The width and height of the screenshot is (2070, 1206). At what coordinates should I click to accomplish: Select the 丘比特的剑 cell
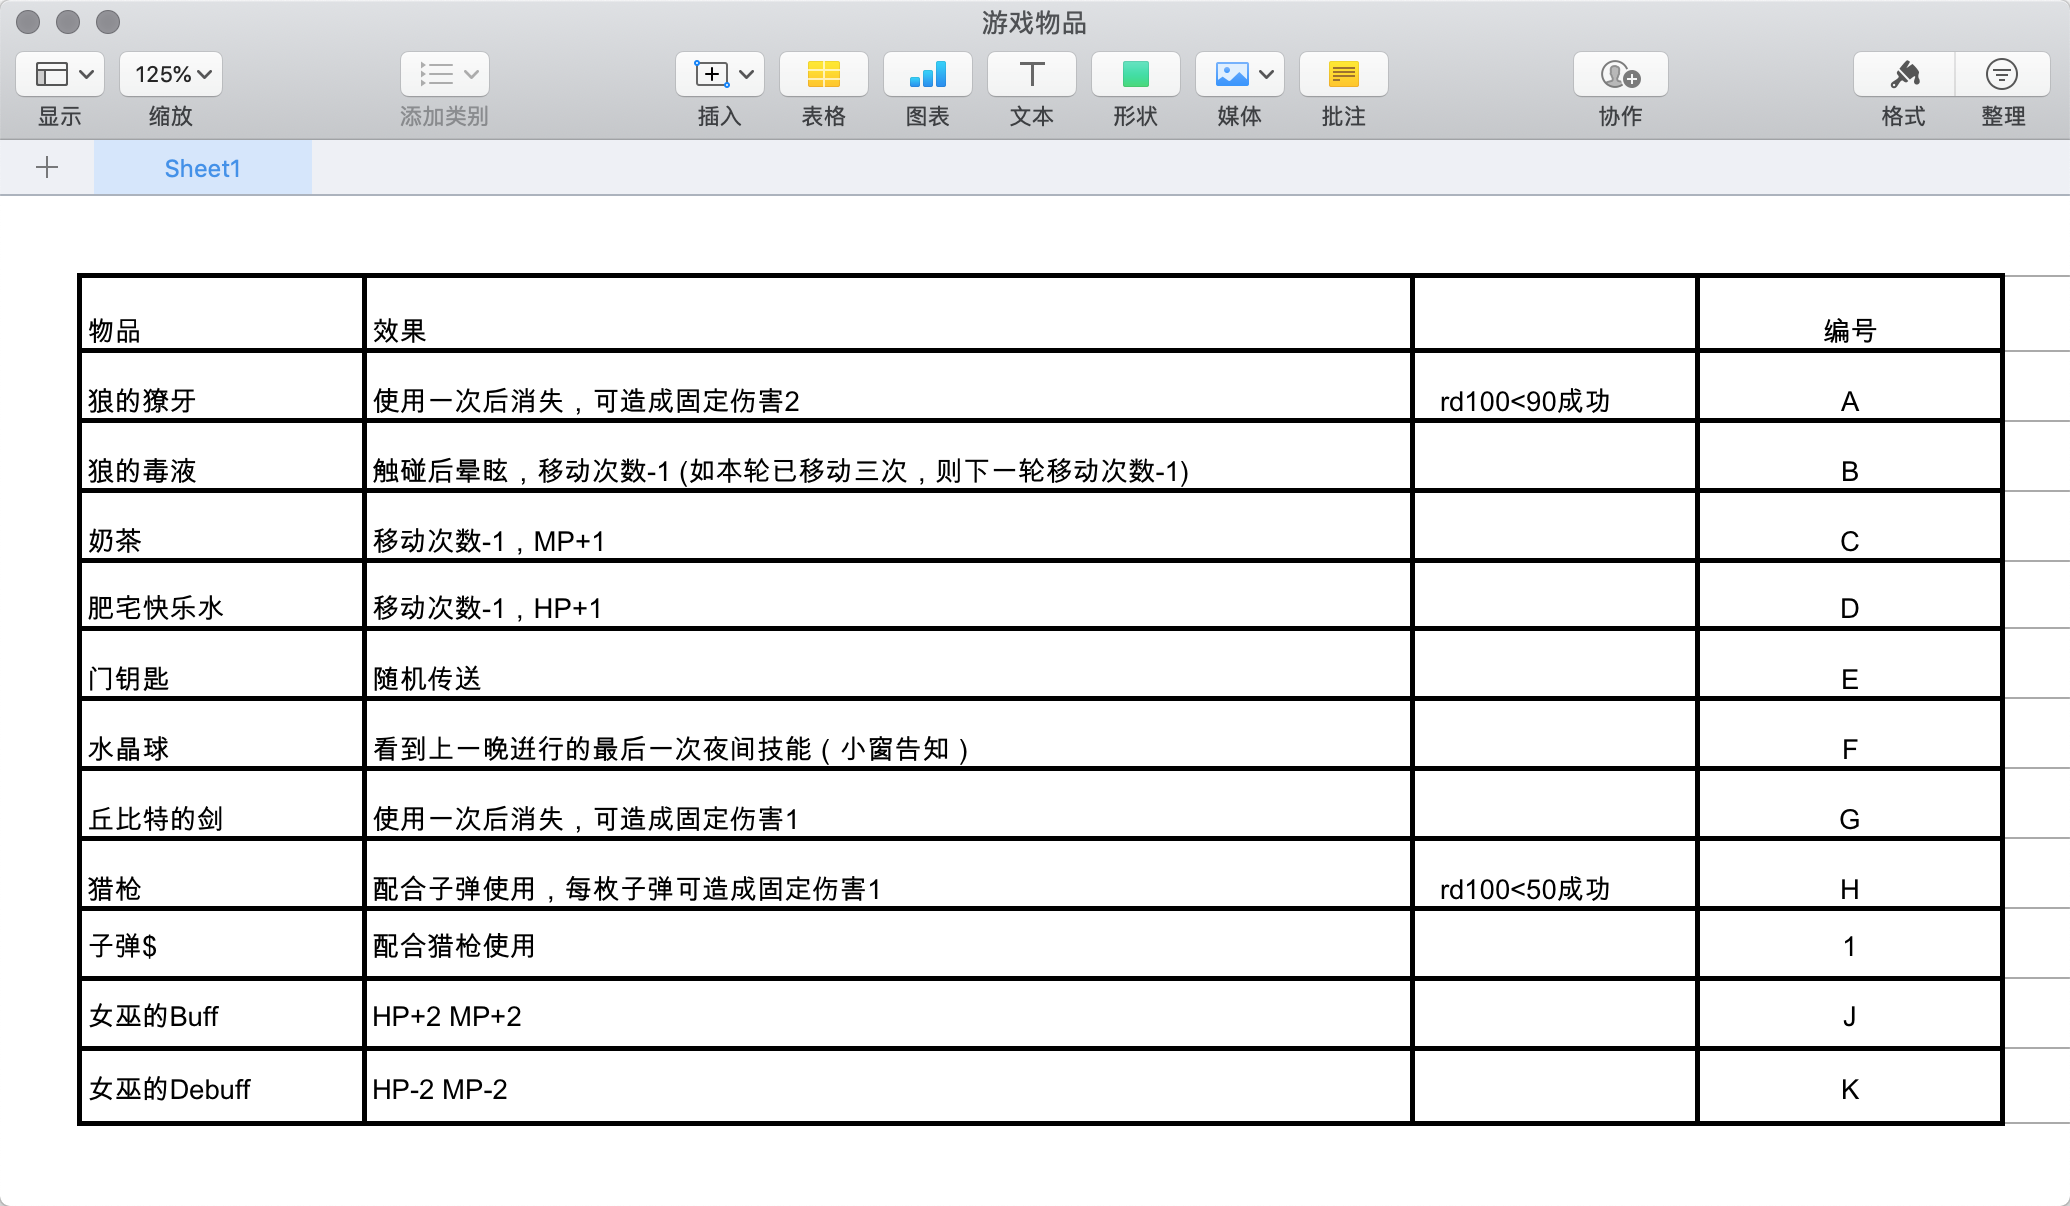(x=222, y=804)
